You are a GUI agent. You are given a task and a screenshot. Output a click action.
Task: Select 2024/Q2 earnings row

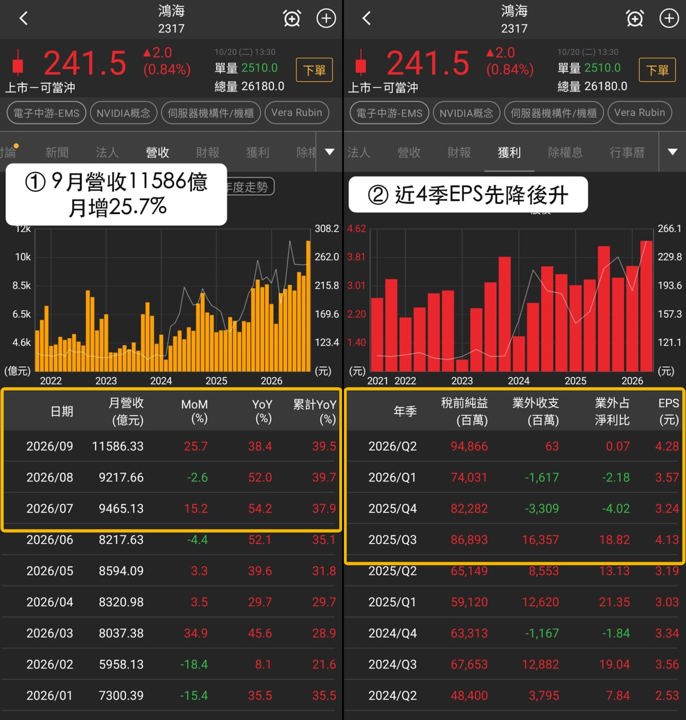click(515, 696)
